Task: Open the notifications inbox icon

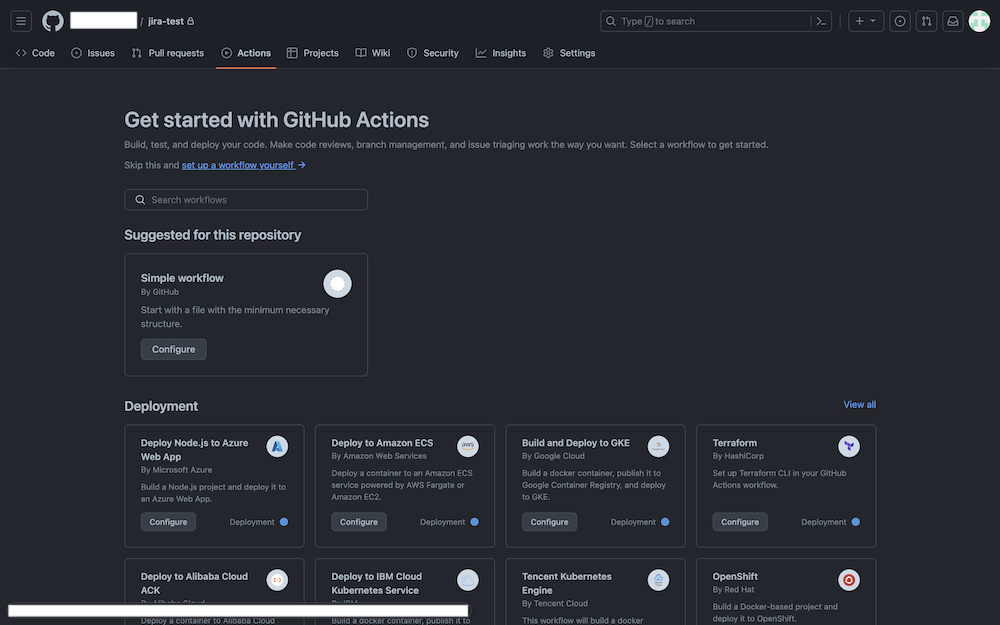Action: [x=953, y=21]
